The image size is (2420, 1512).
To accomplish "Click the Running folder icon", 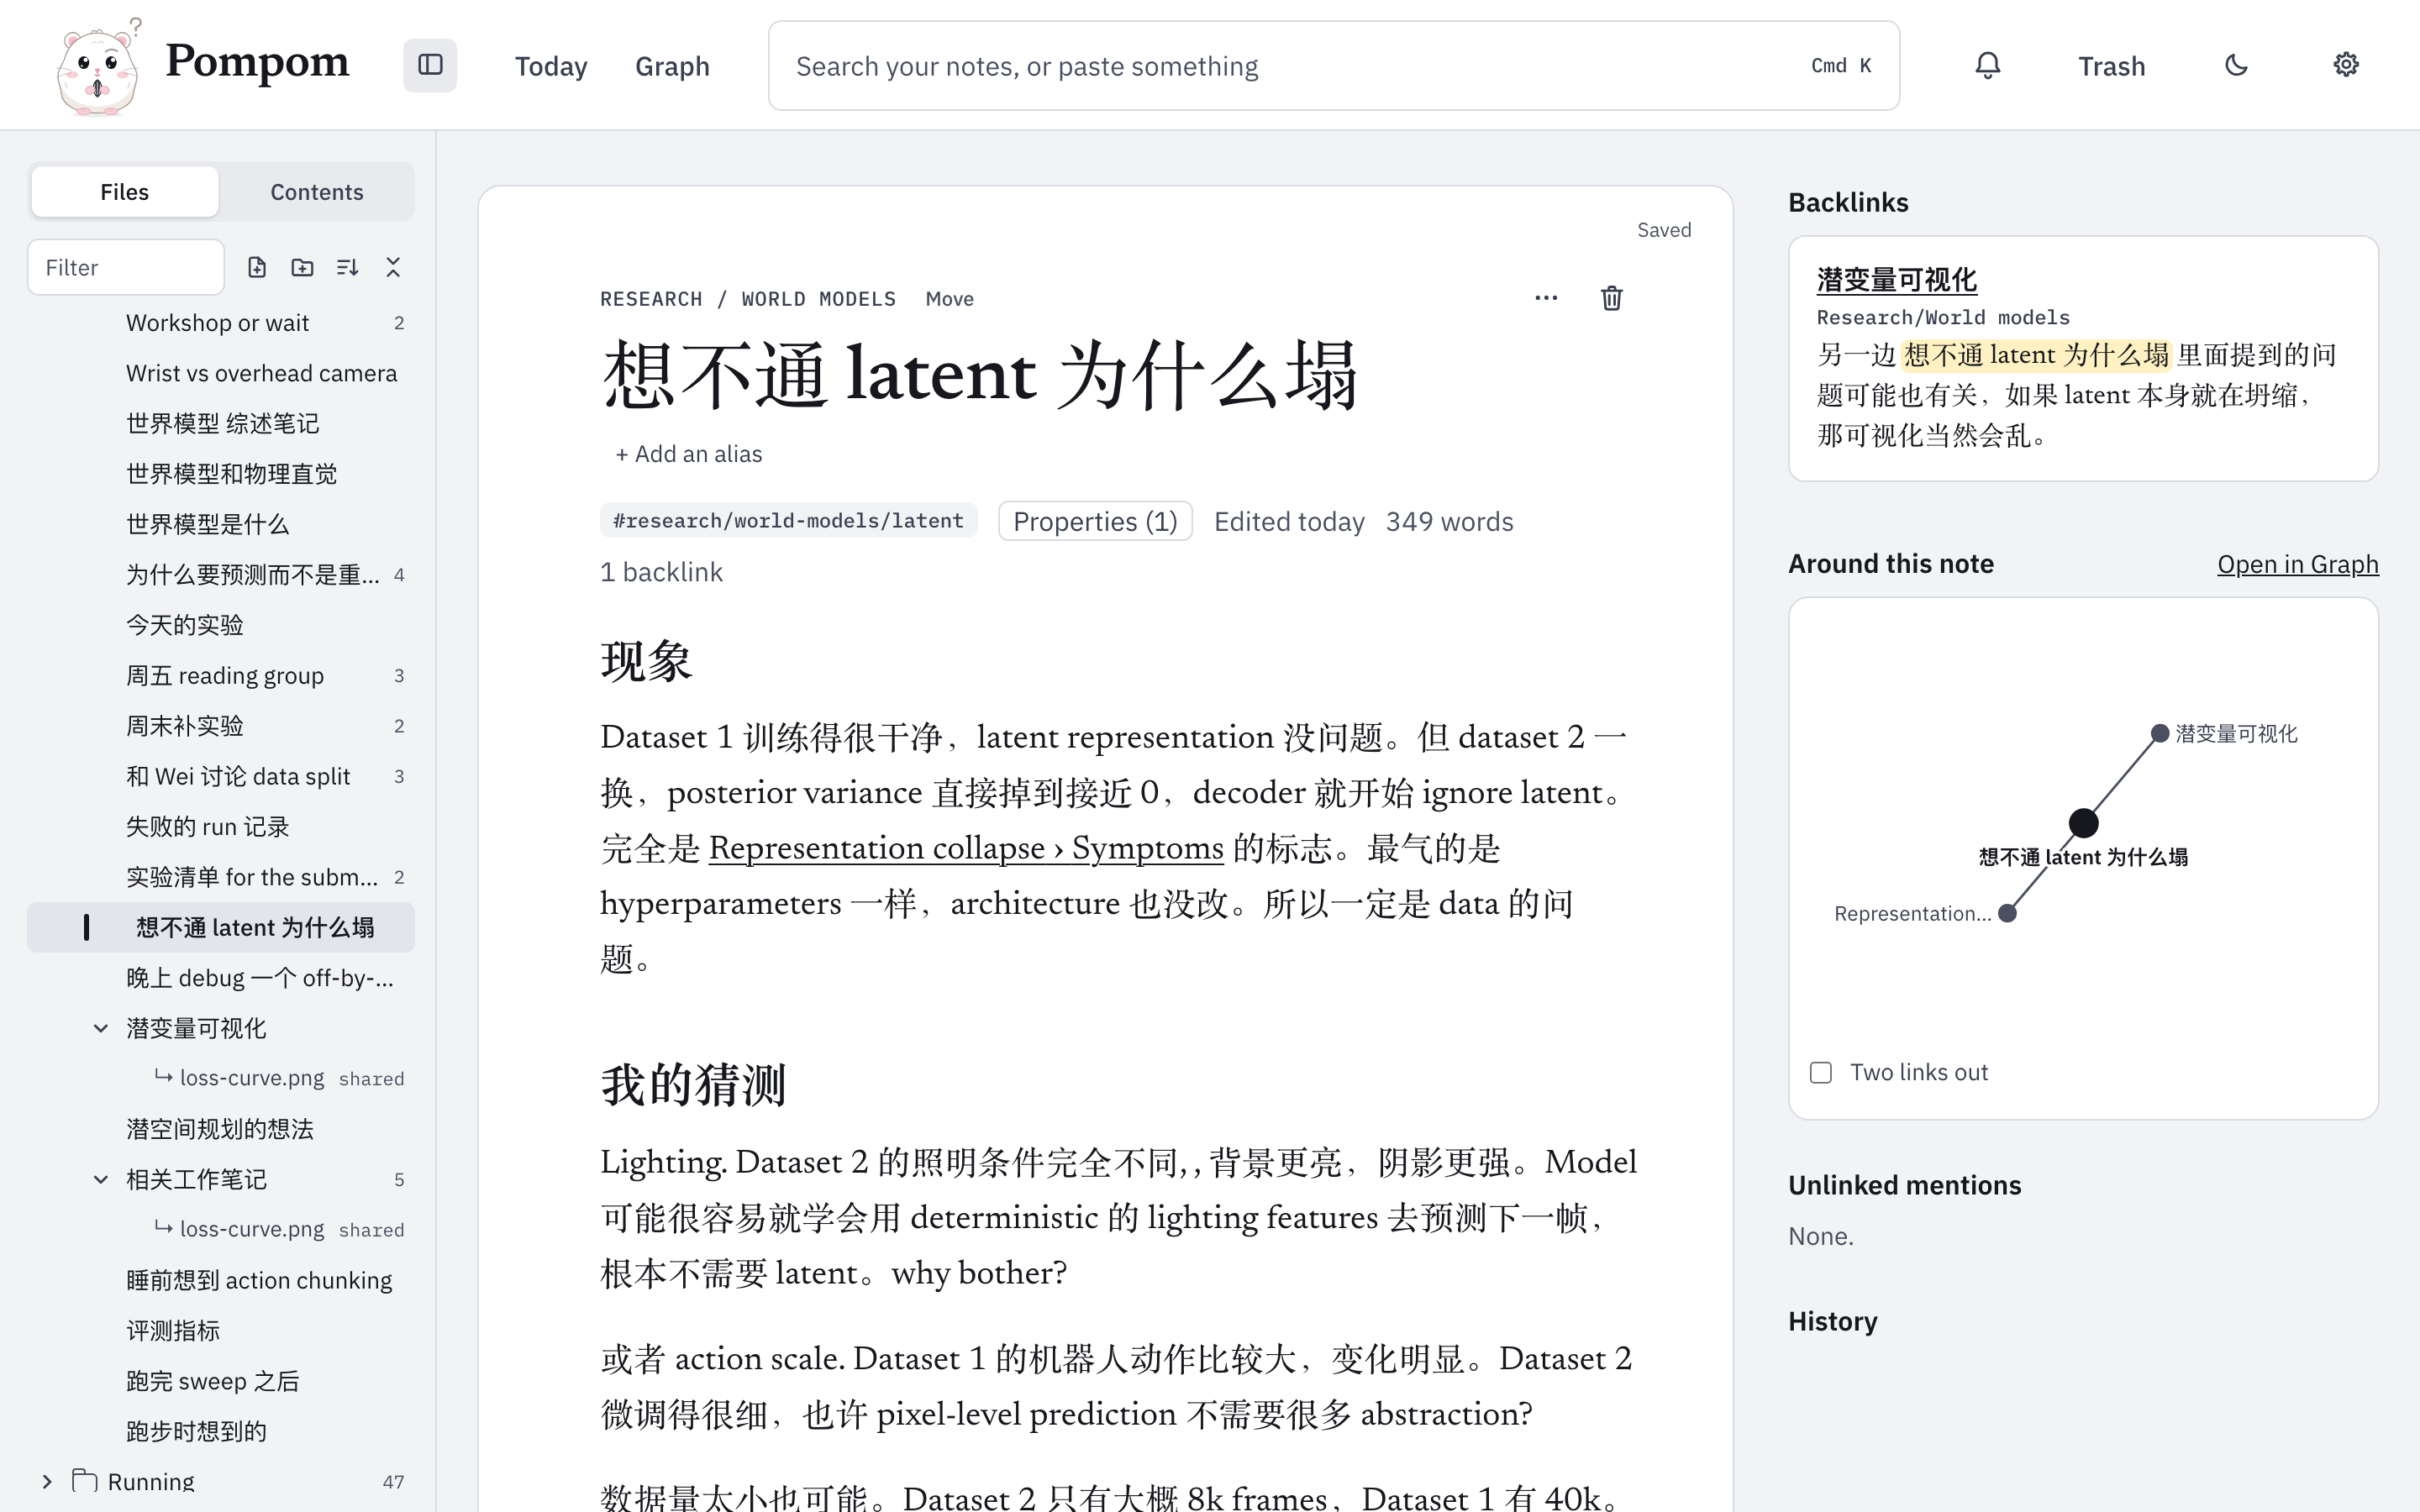I will [85, 1481].
